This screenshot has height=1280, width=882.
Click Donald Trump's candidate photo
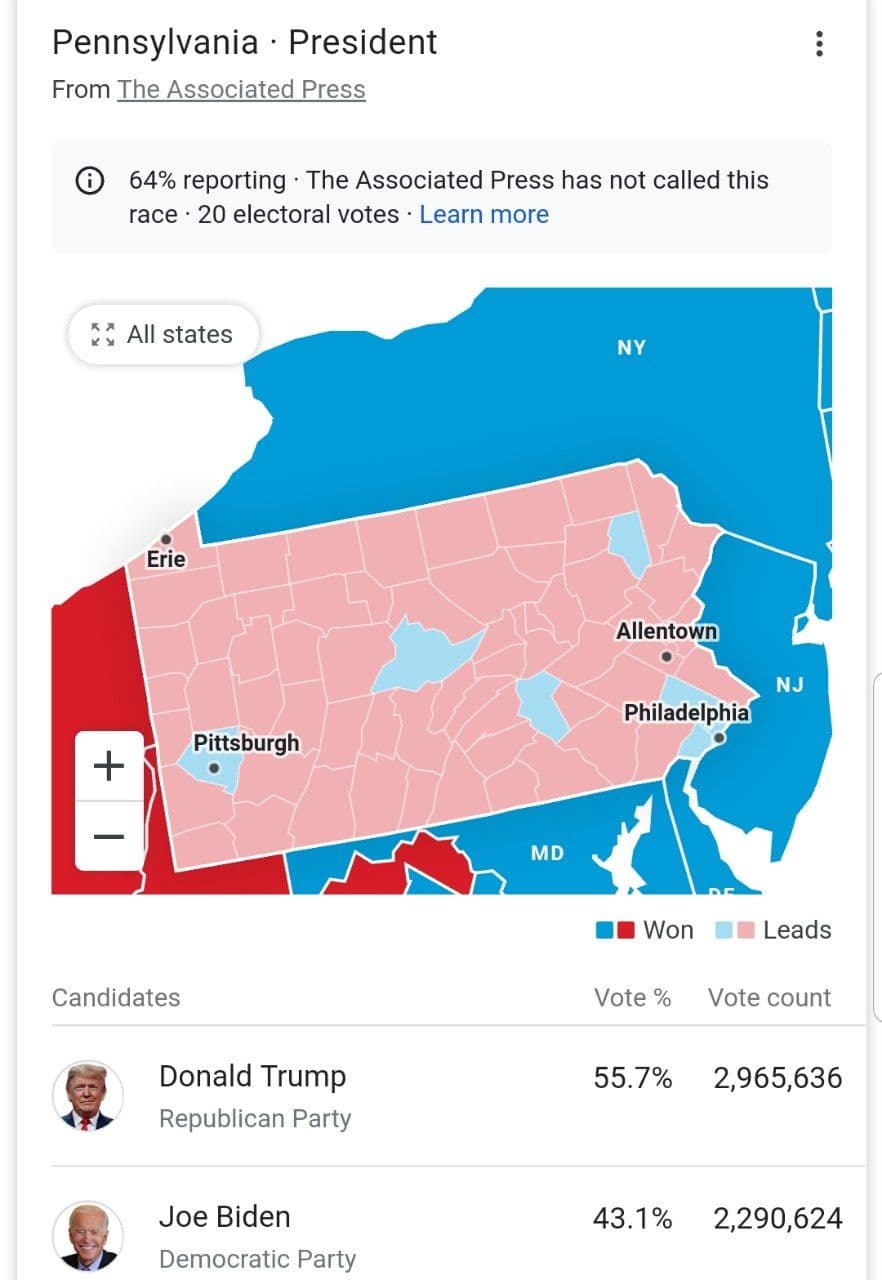click(x=88, y=1096)
